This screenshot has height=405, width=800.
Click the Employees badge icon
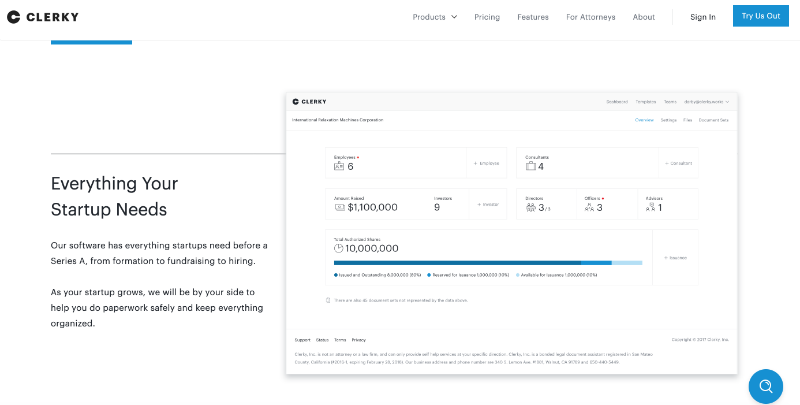click(x=339, y=166)
